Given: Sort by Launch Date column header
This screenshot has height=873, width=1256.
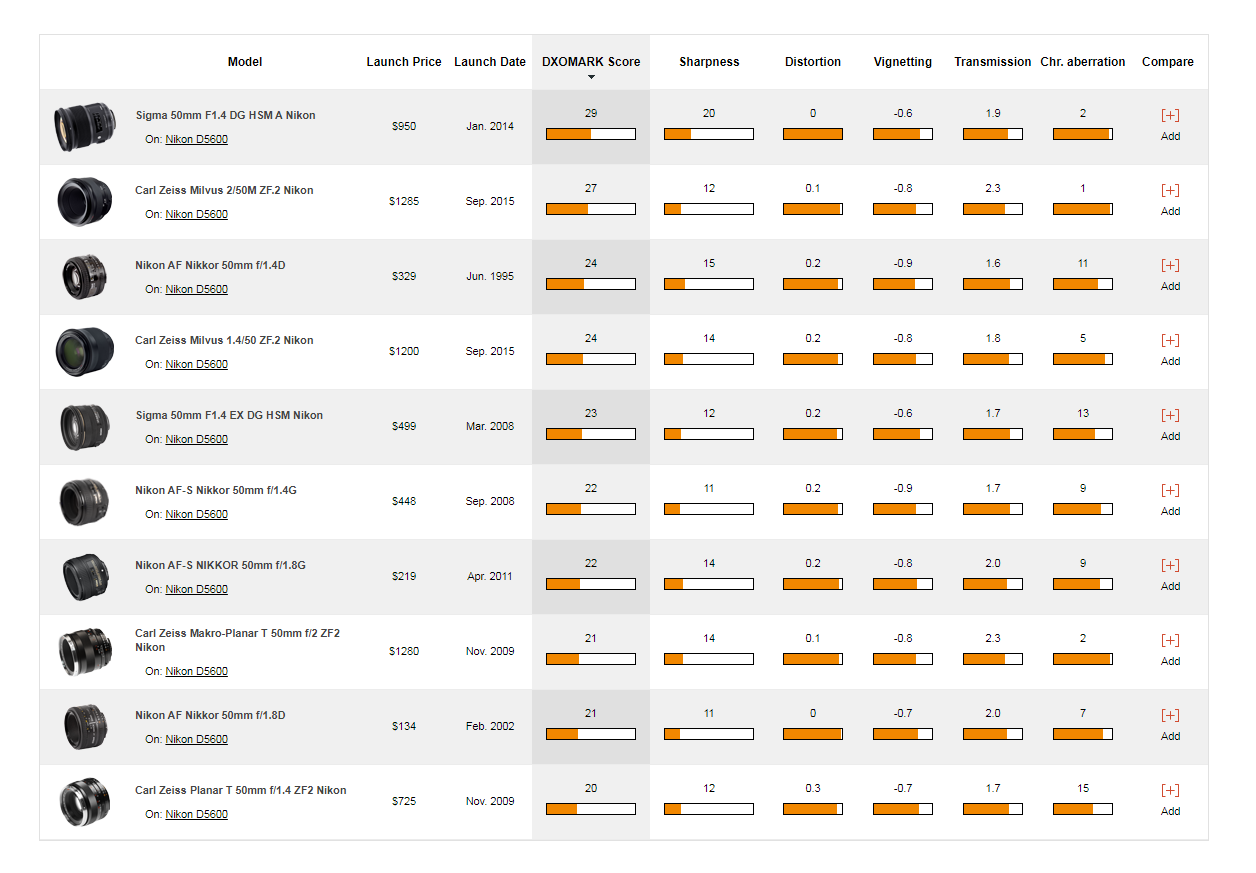Looking at the screenshot, I should (490, 62).
